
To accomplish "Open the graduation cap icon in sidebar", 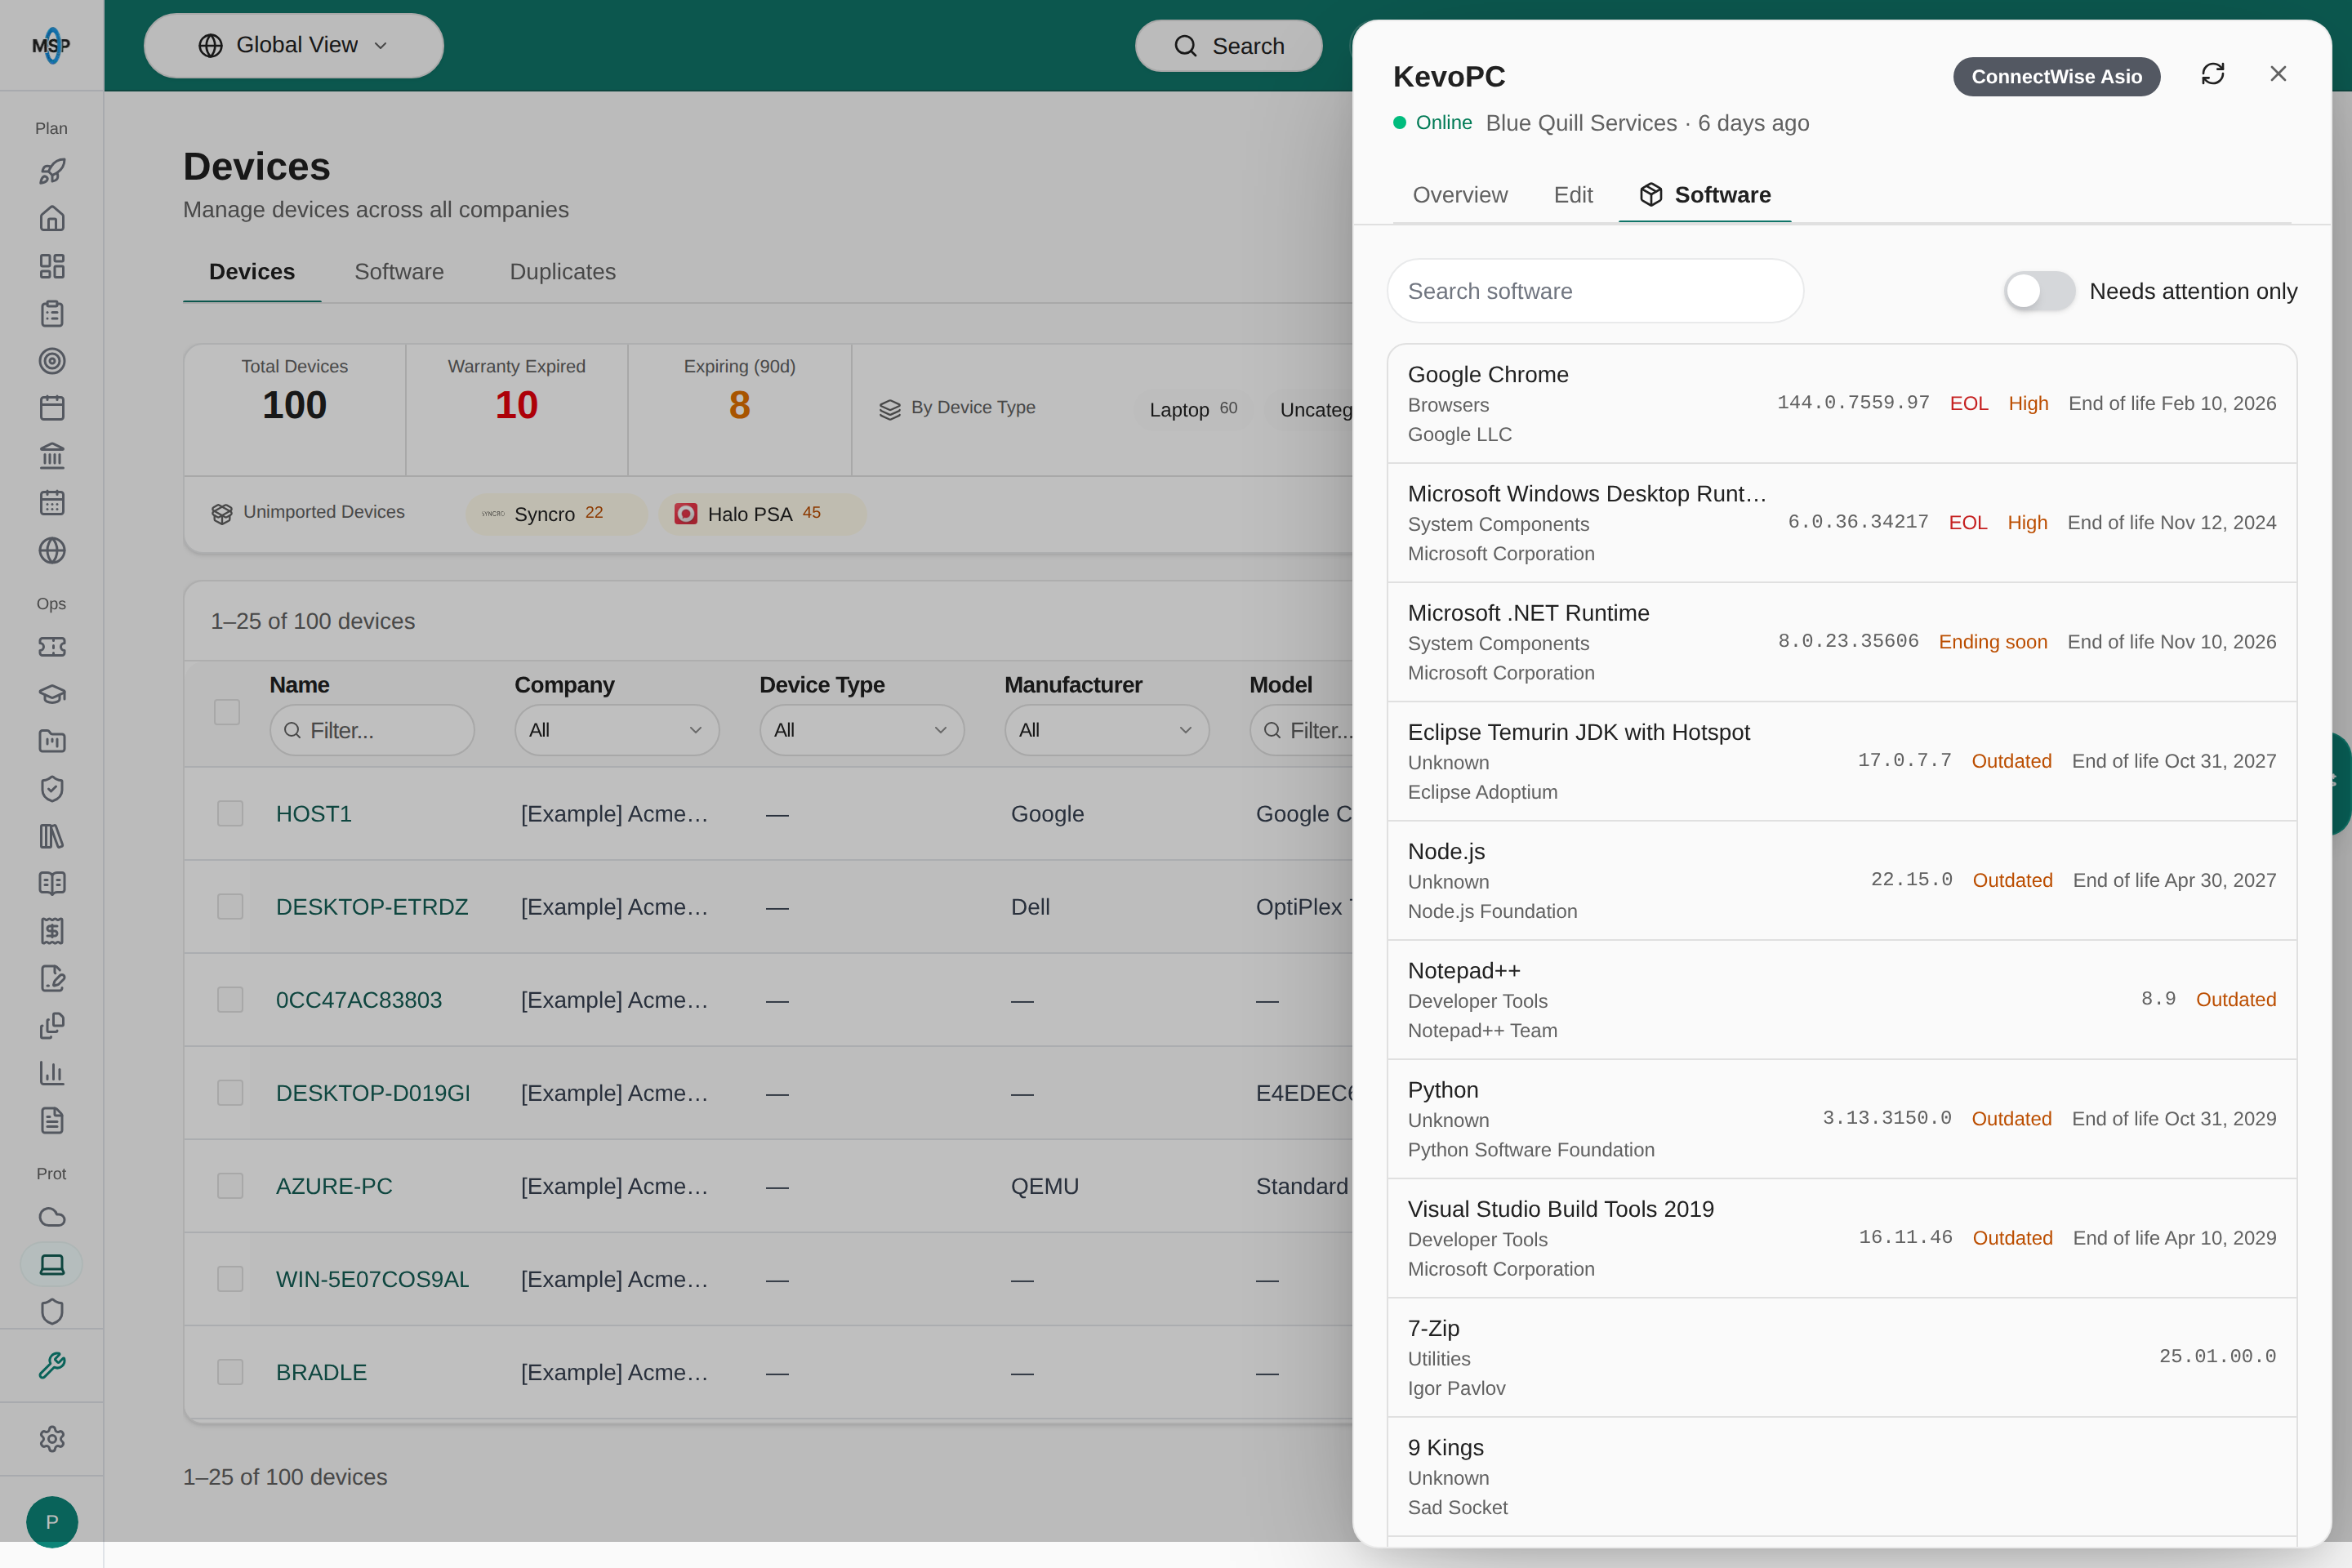I will pyautogui.click(x=52, y=694).
